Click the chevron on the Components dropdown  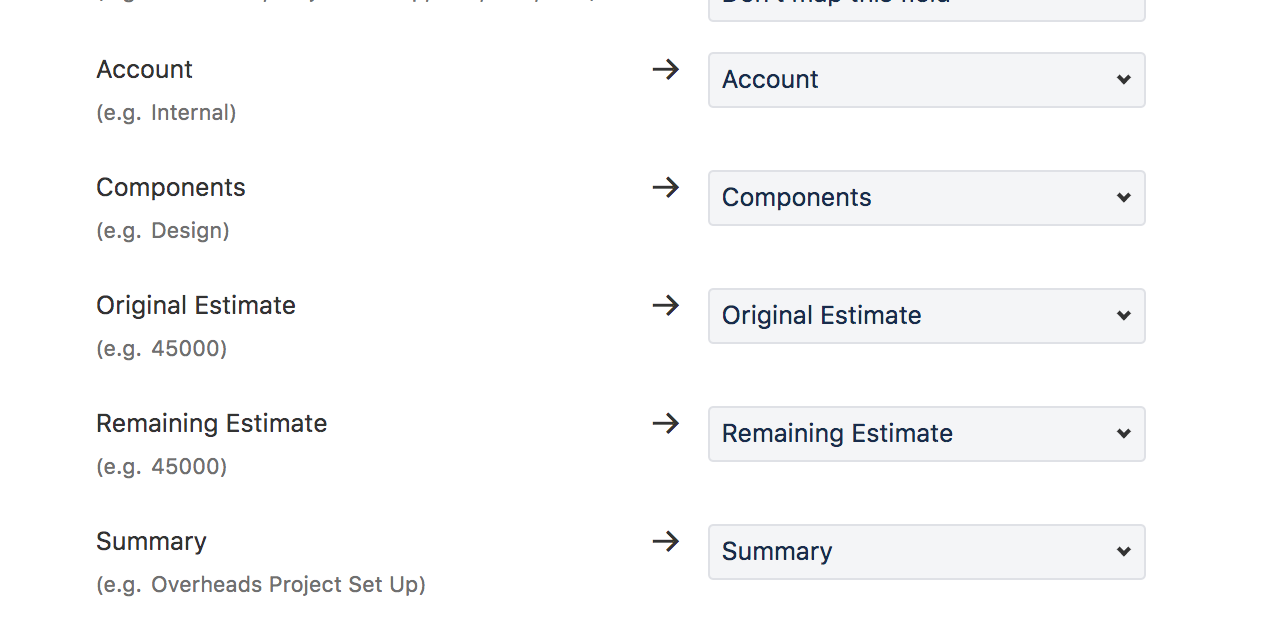tap(1124, 198)
